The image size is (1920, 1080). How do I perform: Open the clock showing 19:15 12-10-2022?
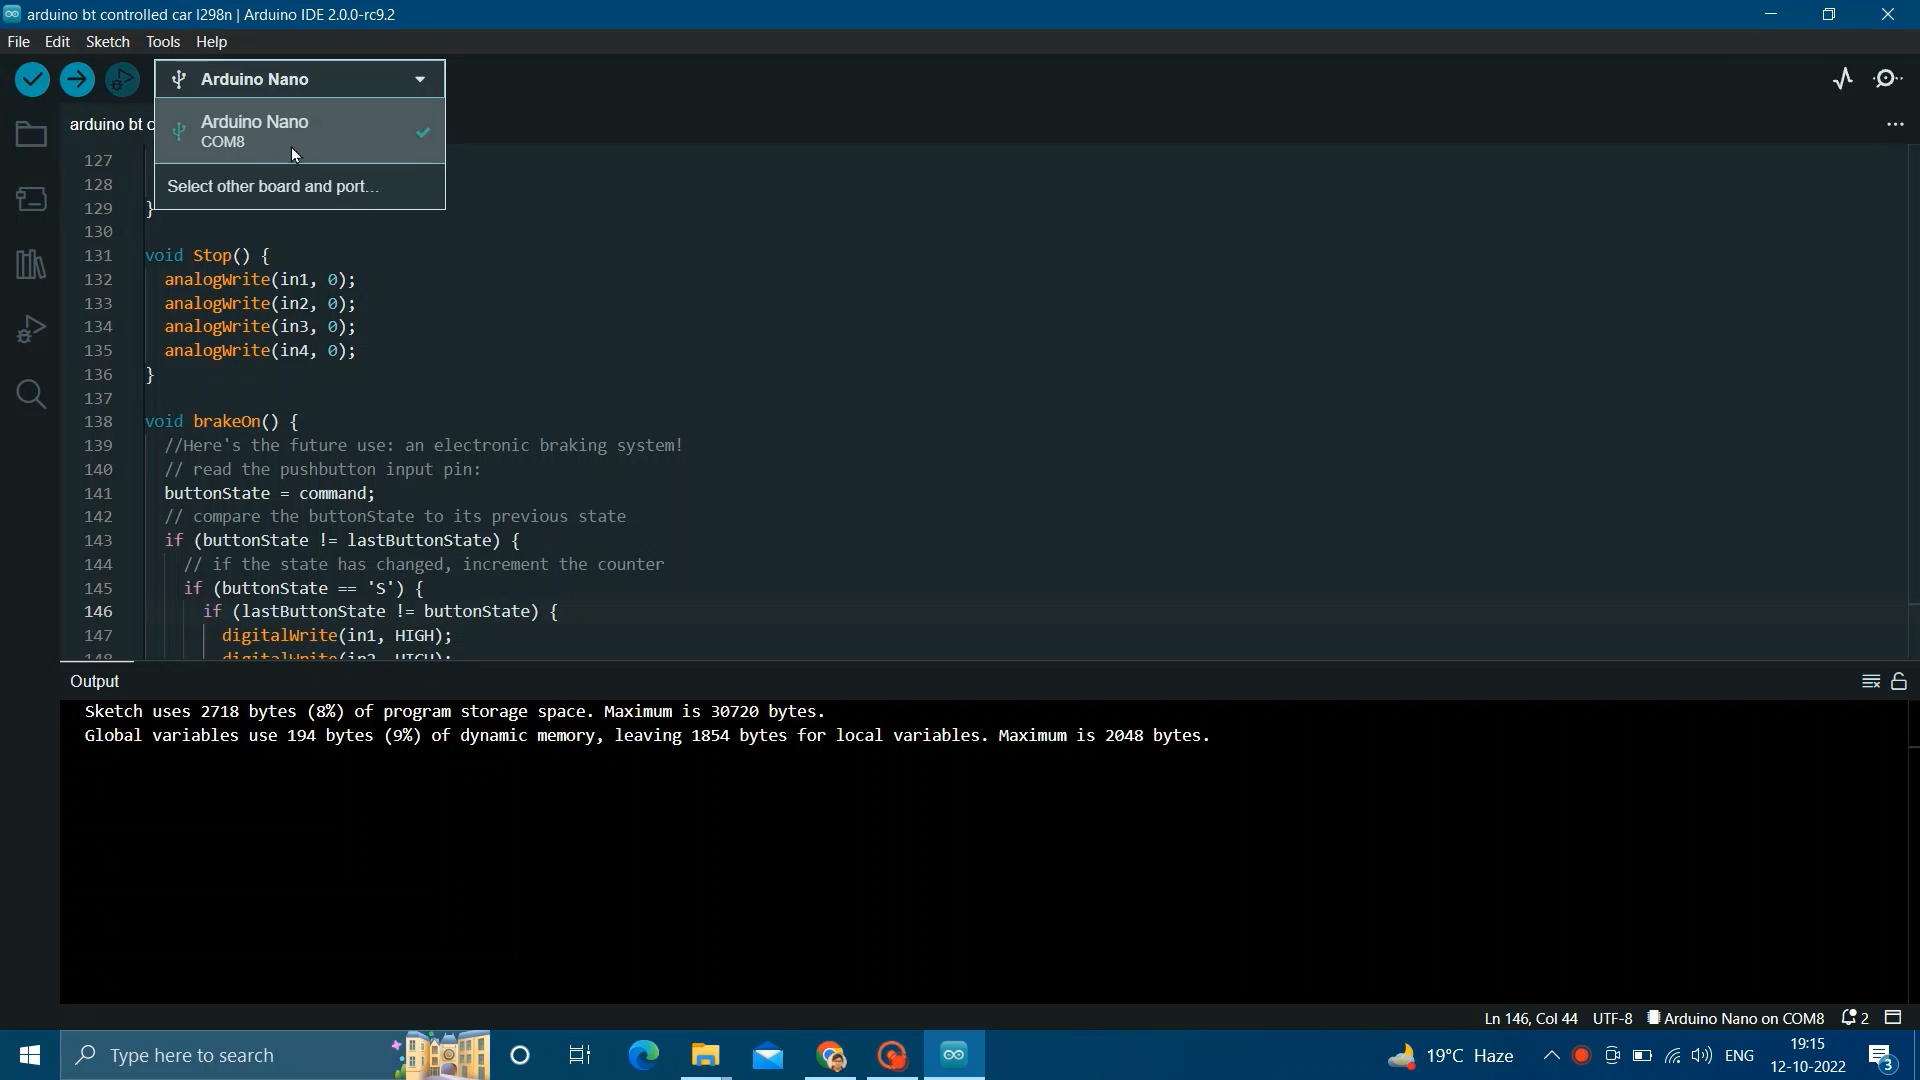1808,1055
